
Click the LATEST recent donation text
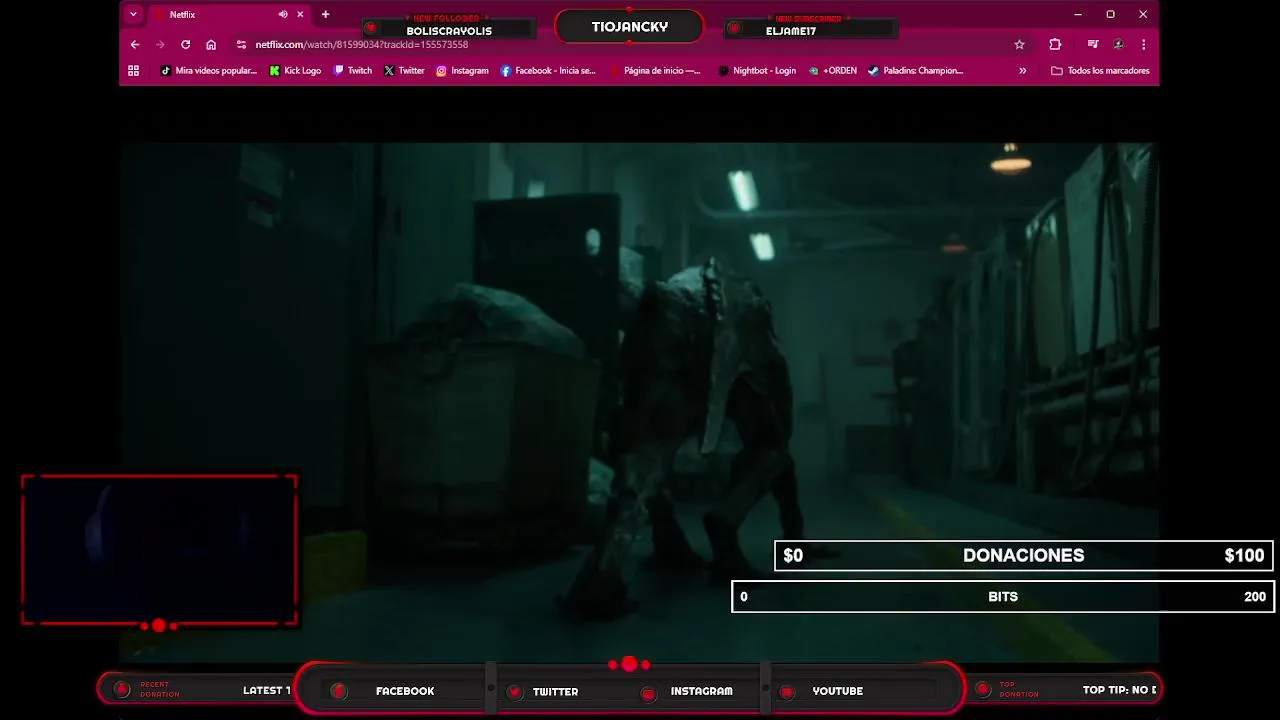(266, 691)
